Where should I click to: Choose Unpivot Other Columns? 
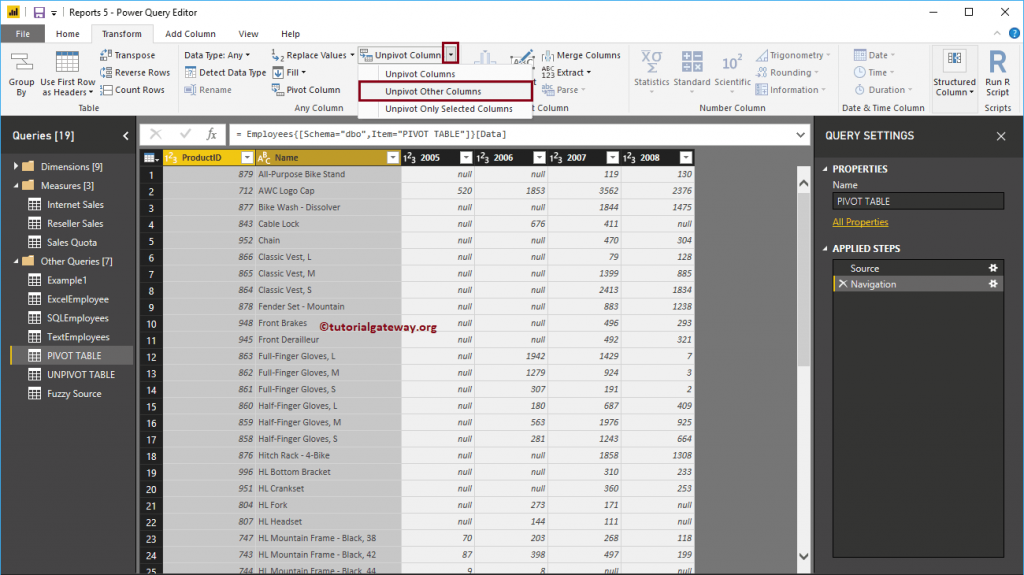click(x=445, y=91)
